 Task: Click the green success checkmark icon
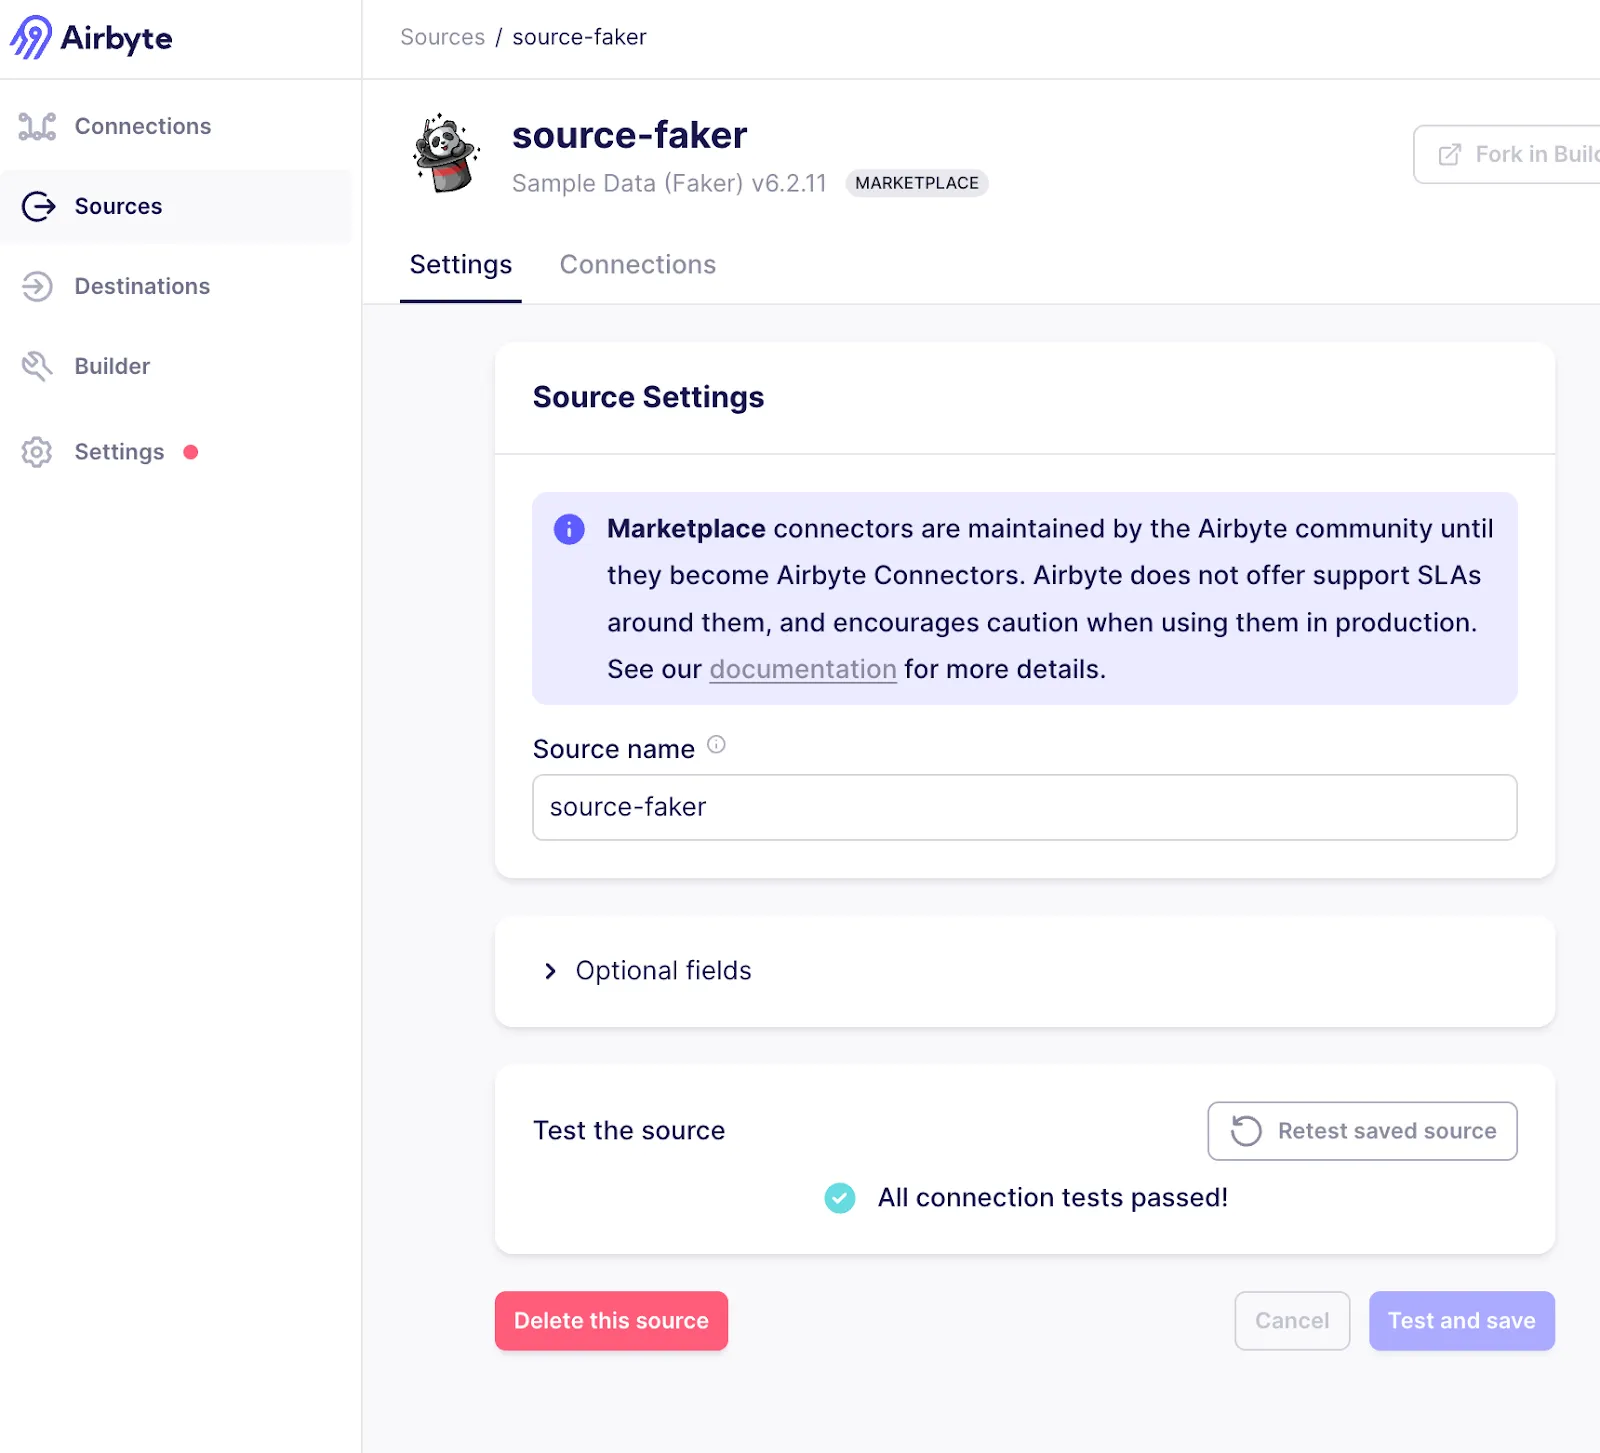pyautogui.click(x=840, y=1198)
